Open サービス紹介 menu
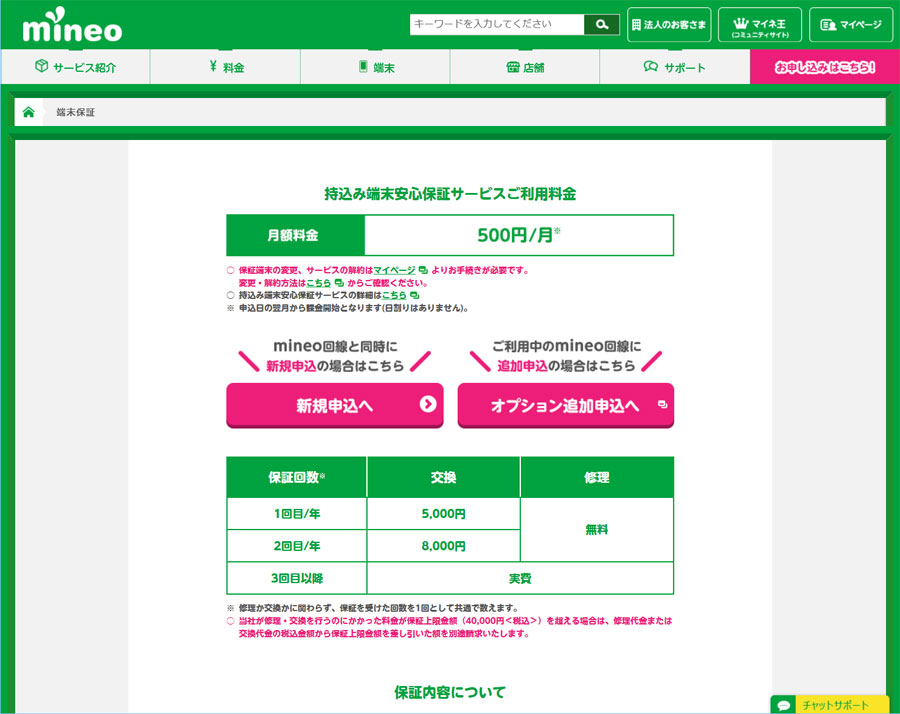The height and width of the screenshot is (714, 900). click(x=76, y=67)
